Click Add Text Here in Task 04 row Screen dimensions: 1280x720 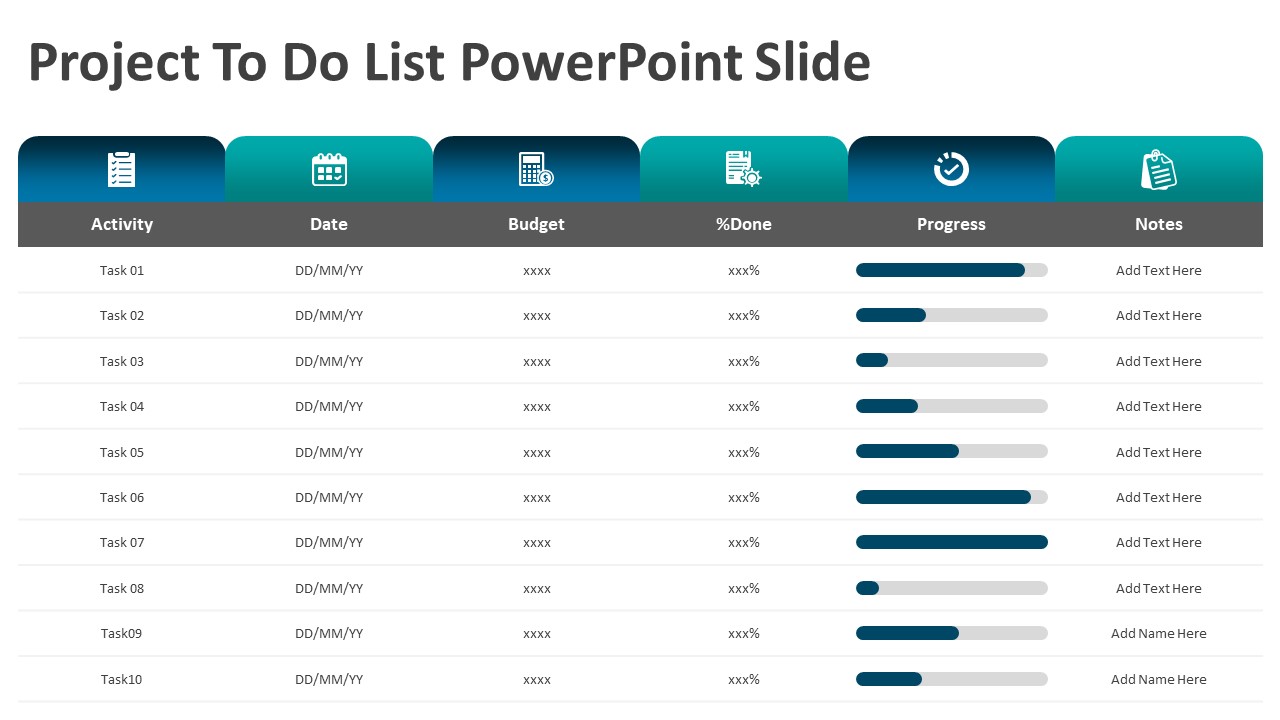click(1158, 406)
